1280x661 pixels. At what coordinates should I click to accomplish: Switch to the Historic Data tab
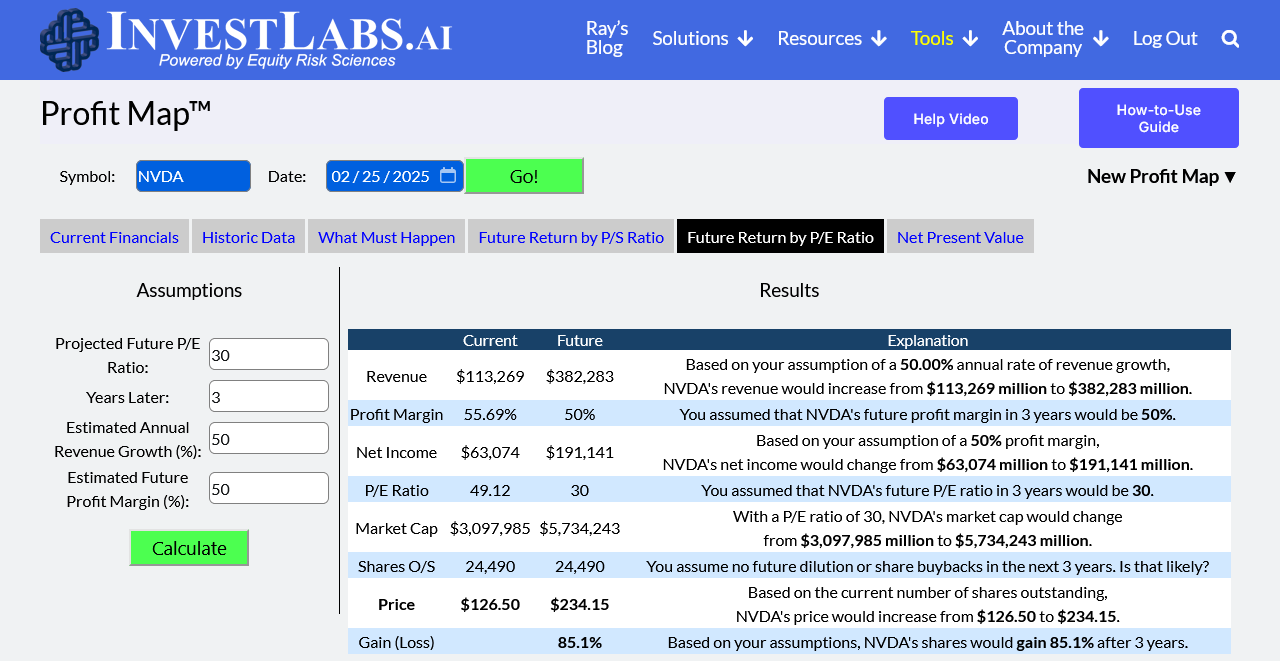[248, 237]
